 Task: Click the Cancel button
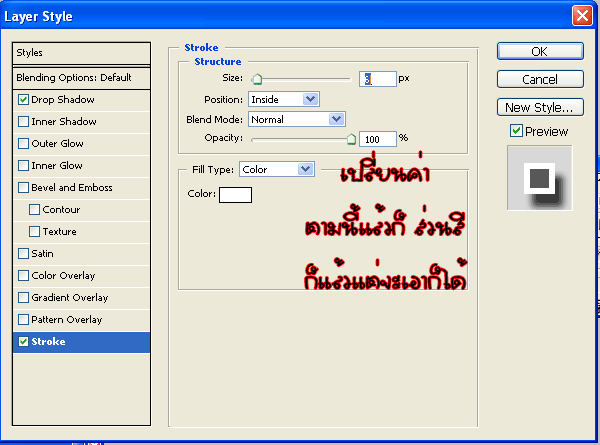pos(540,79)
